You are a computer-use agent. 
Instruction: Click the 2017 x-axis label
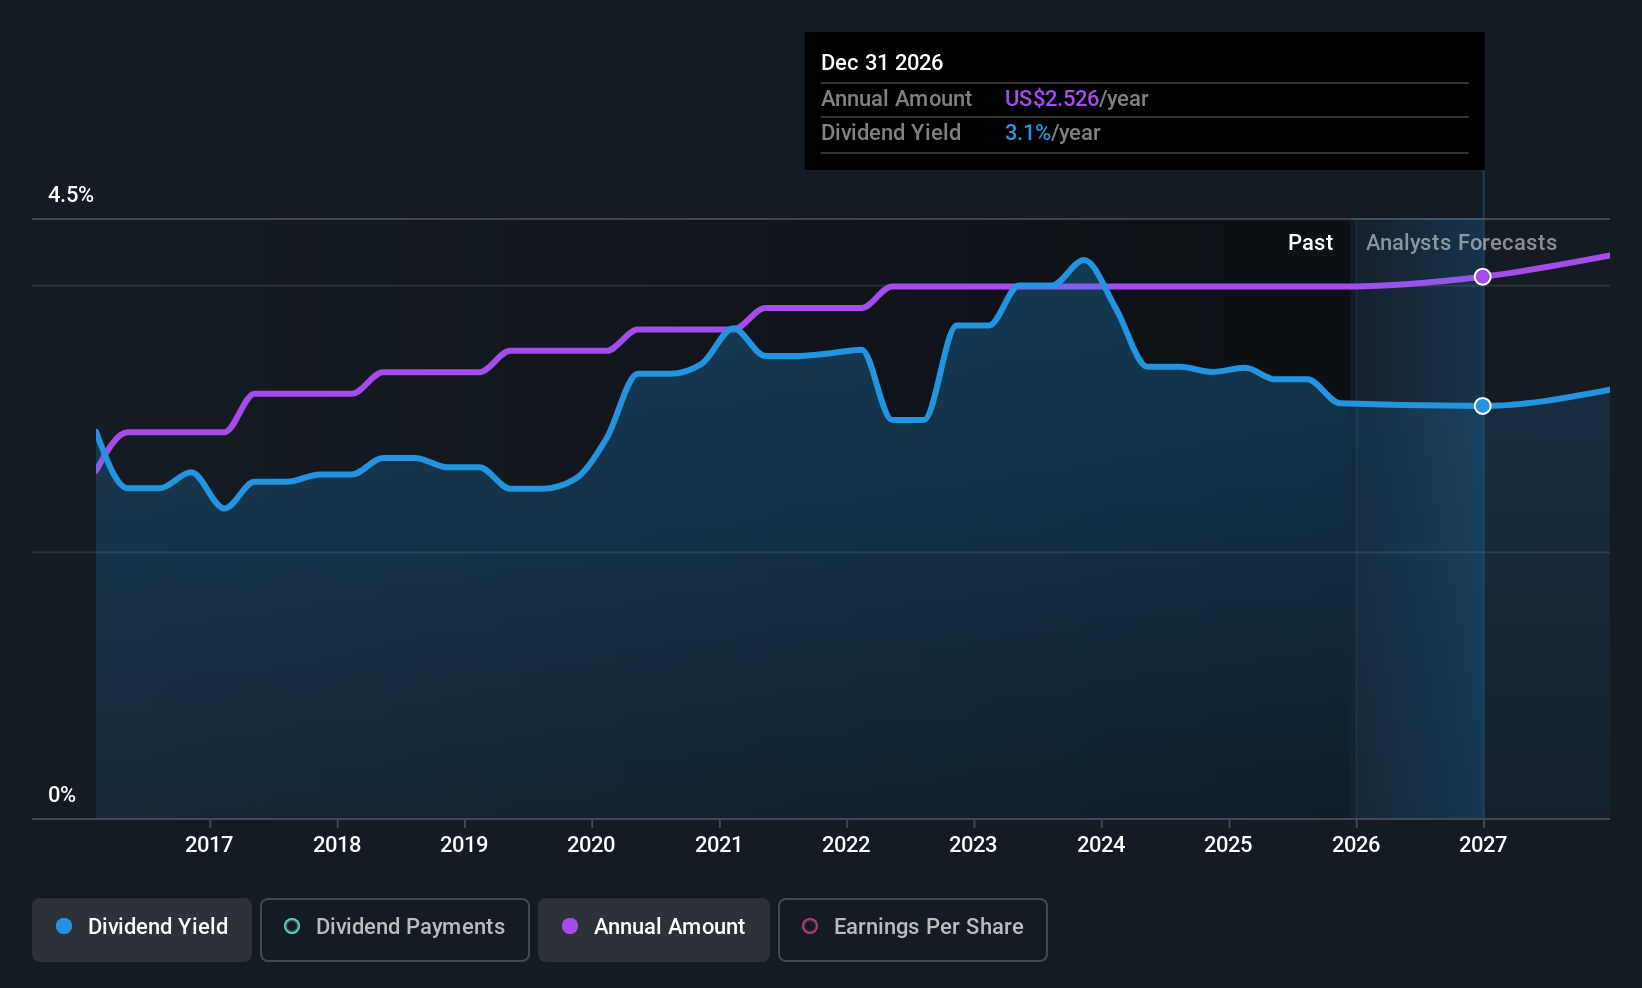click(209, 844)
